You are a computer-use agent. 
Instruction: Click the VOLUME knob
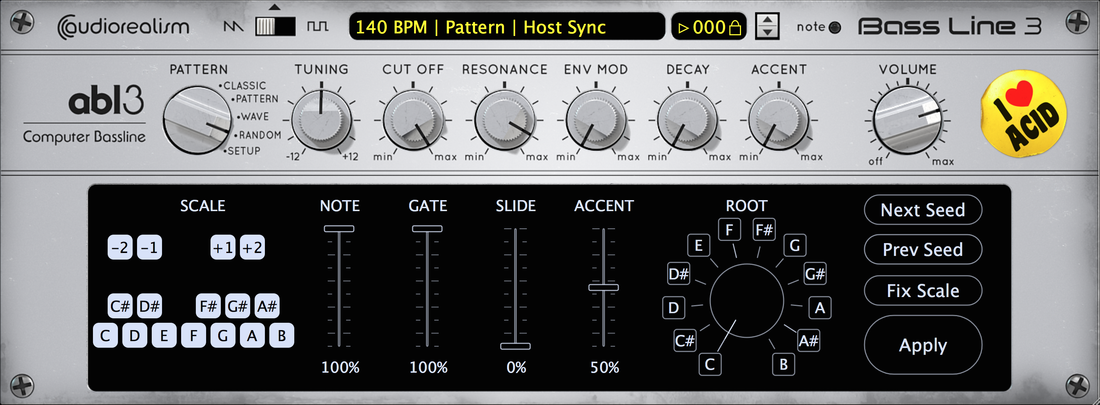pos(909,121)
